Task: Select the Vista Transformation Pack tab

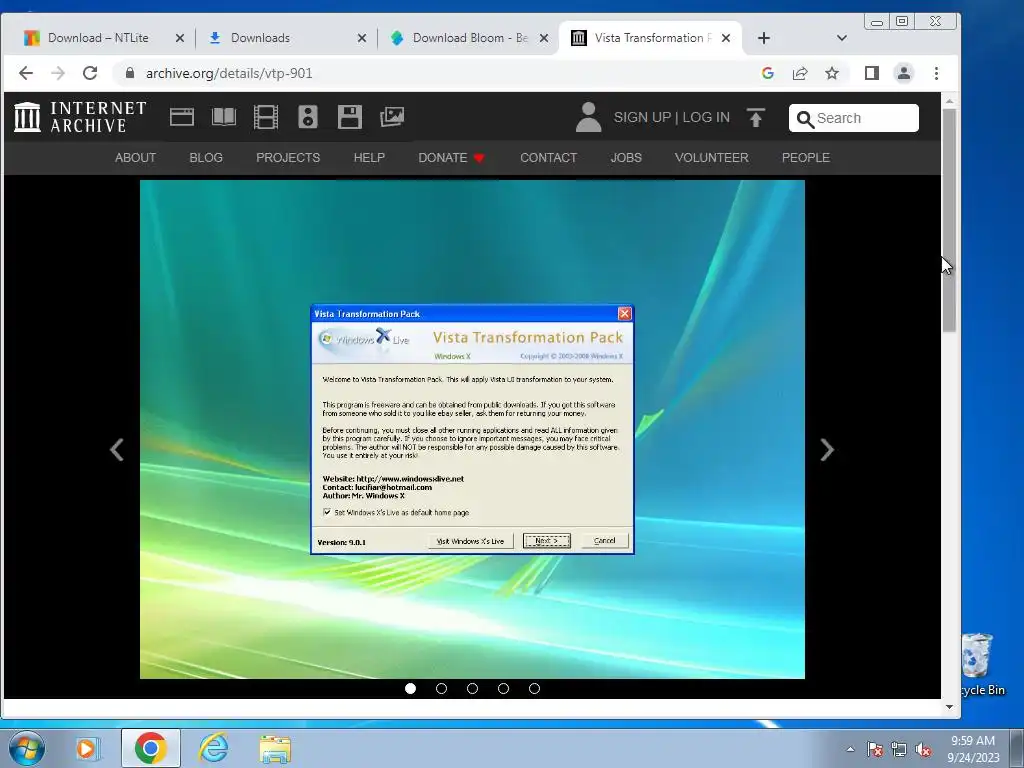Action: tap(652, 38)
